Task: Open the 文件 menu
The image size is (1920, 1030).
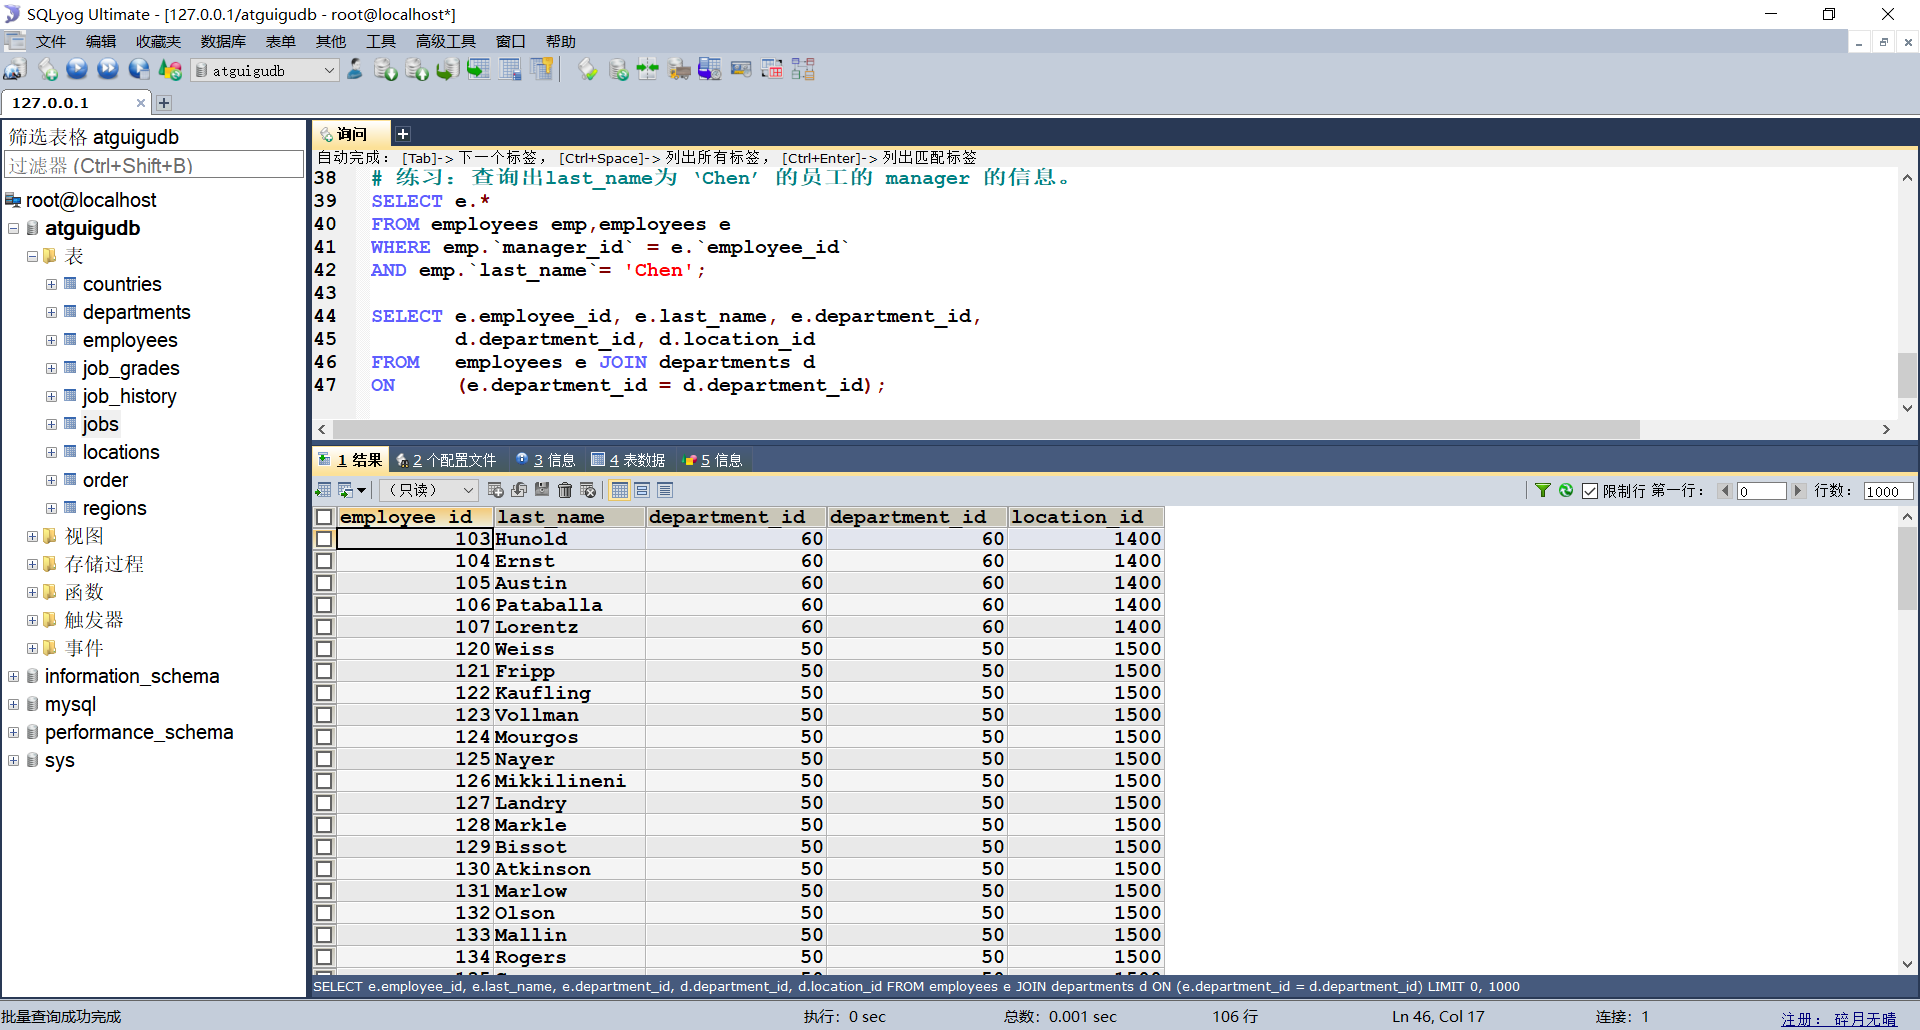Action: 51,41
